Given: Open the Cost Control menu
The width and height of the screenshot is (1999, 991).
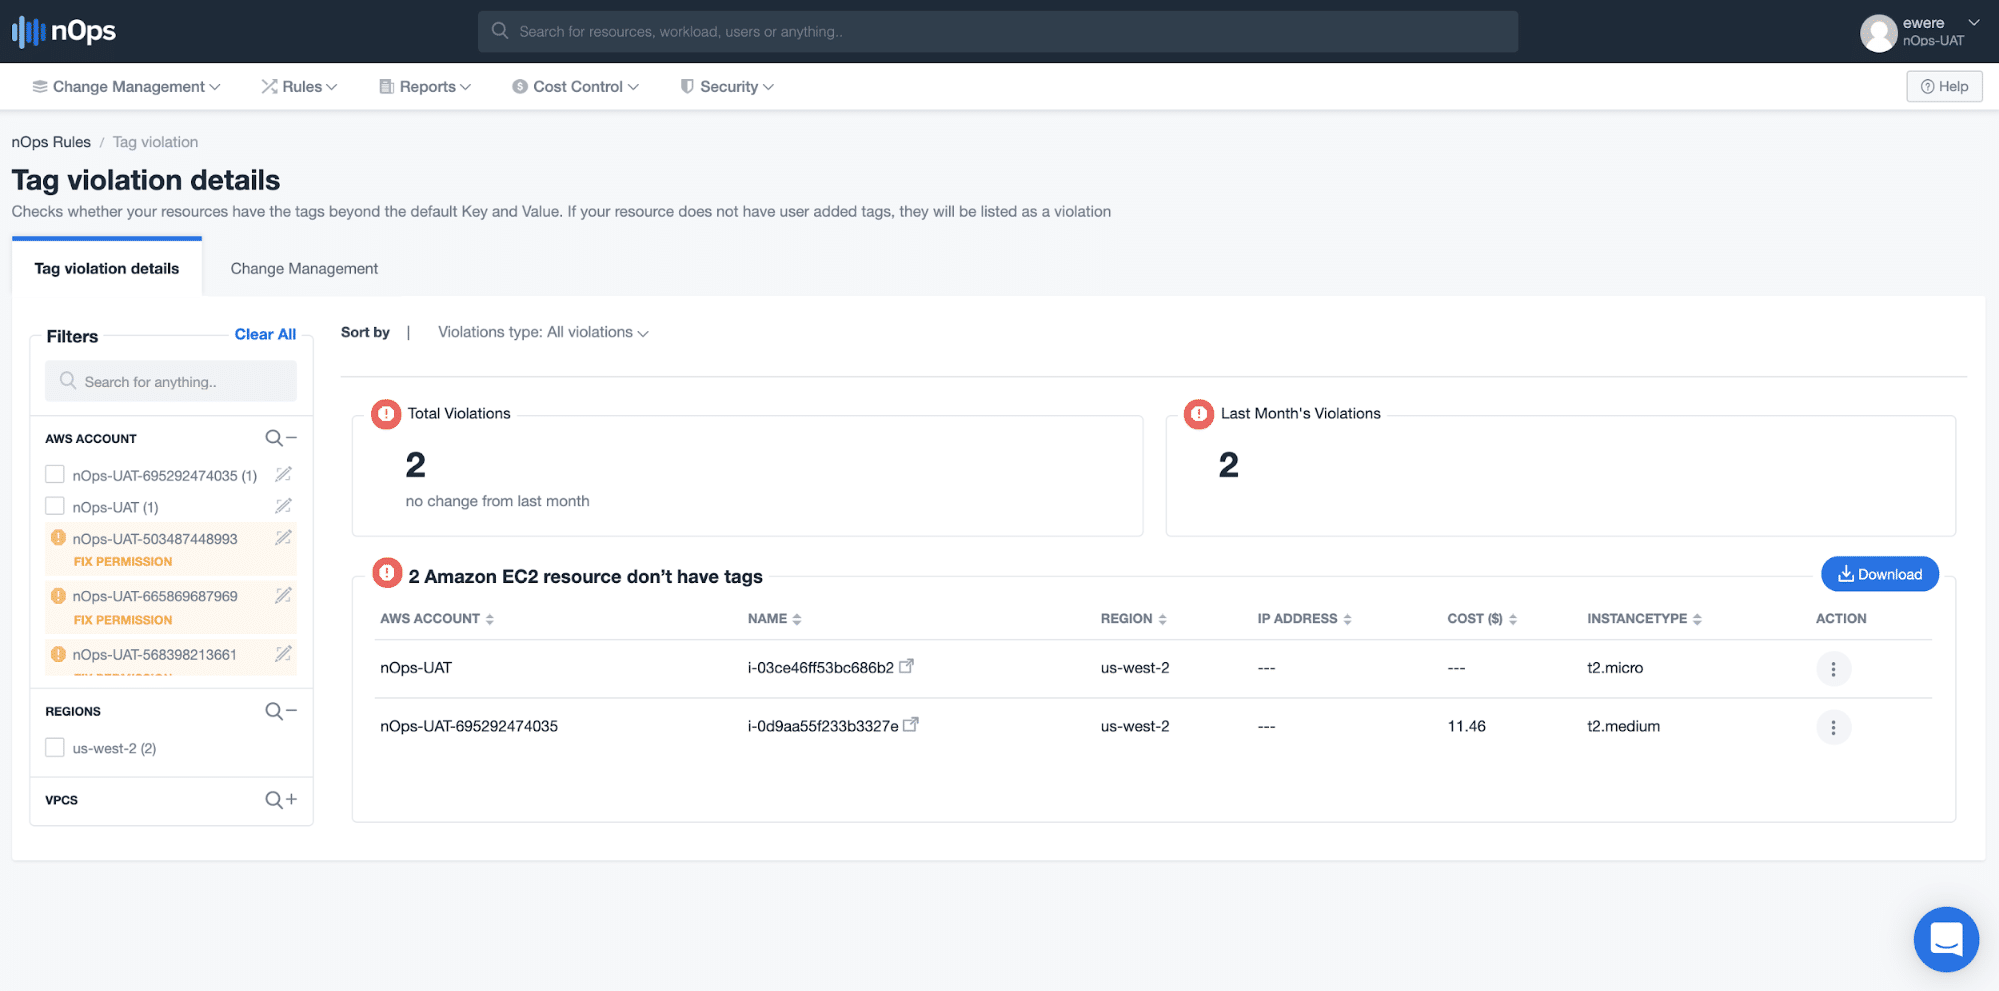Looking at the screenshot, I should click(575, 87).
